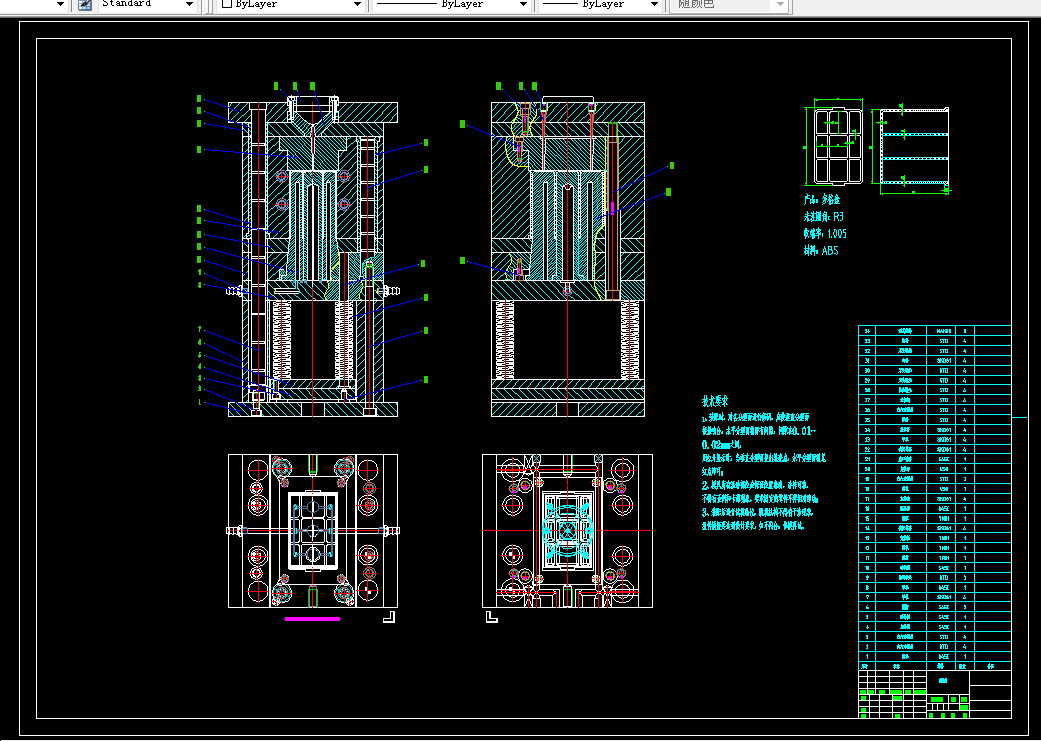Open the ByLayer linetype dropdown
Image resolution: width=1041 pixels, height=741 pixels.
click(x=451, y=5)
